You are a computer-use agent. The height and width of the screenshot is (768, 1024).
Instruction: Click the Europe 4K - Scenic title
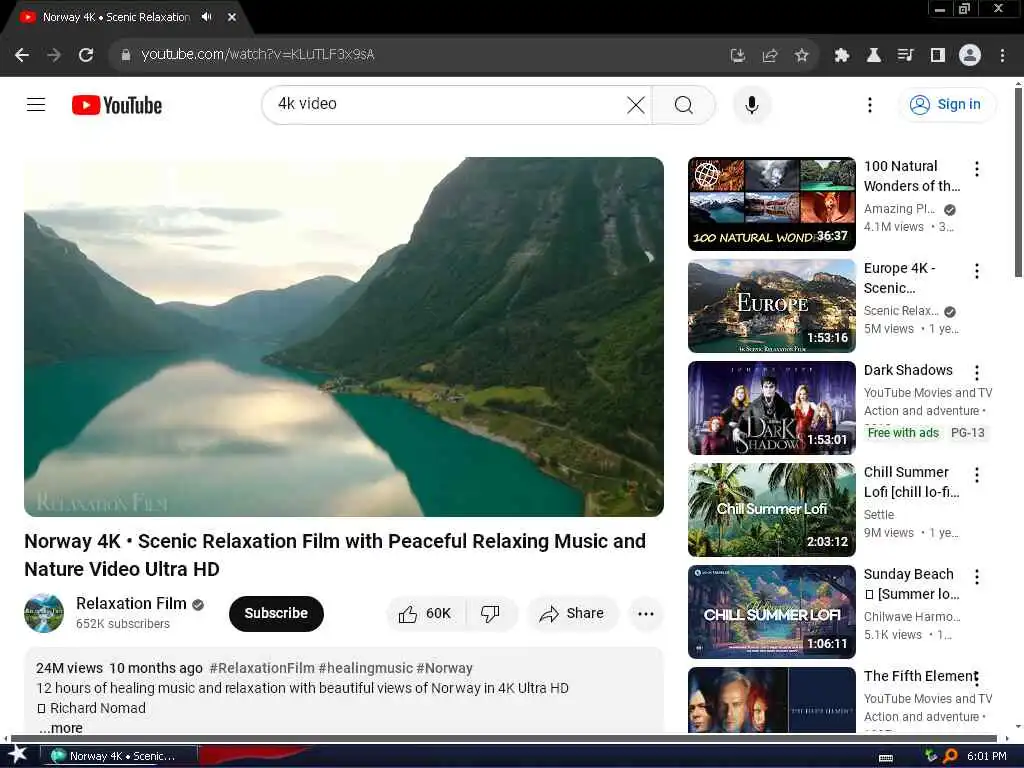(x=899, y=278)
